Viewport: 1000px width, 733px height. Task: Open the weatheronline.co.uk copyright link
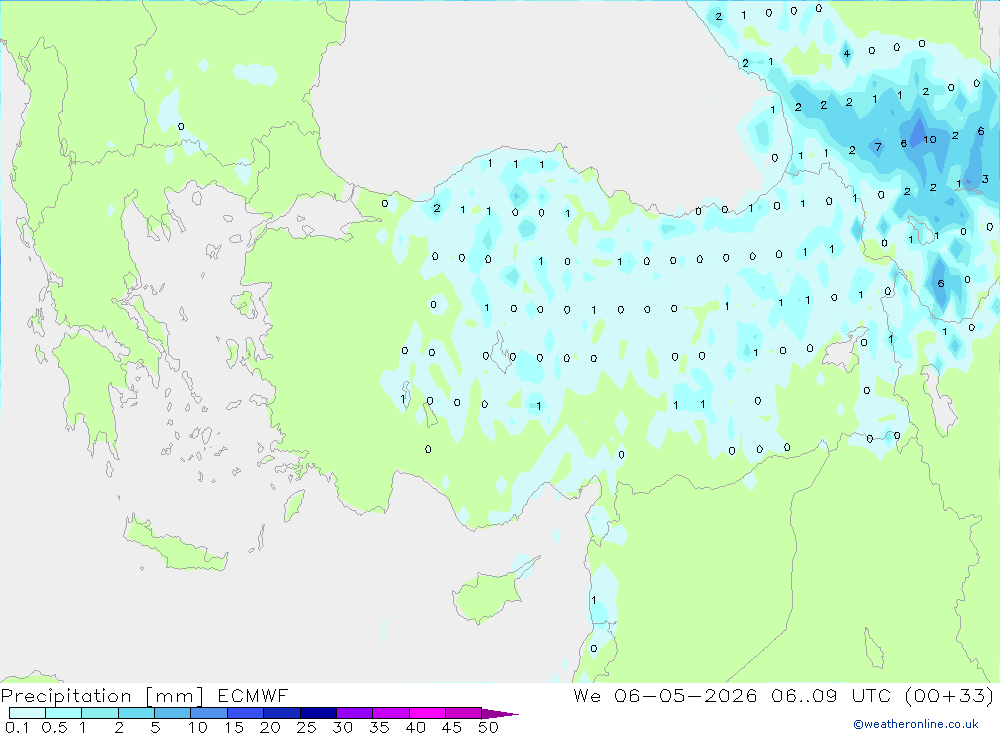915,724
